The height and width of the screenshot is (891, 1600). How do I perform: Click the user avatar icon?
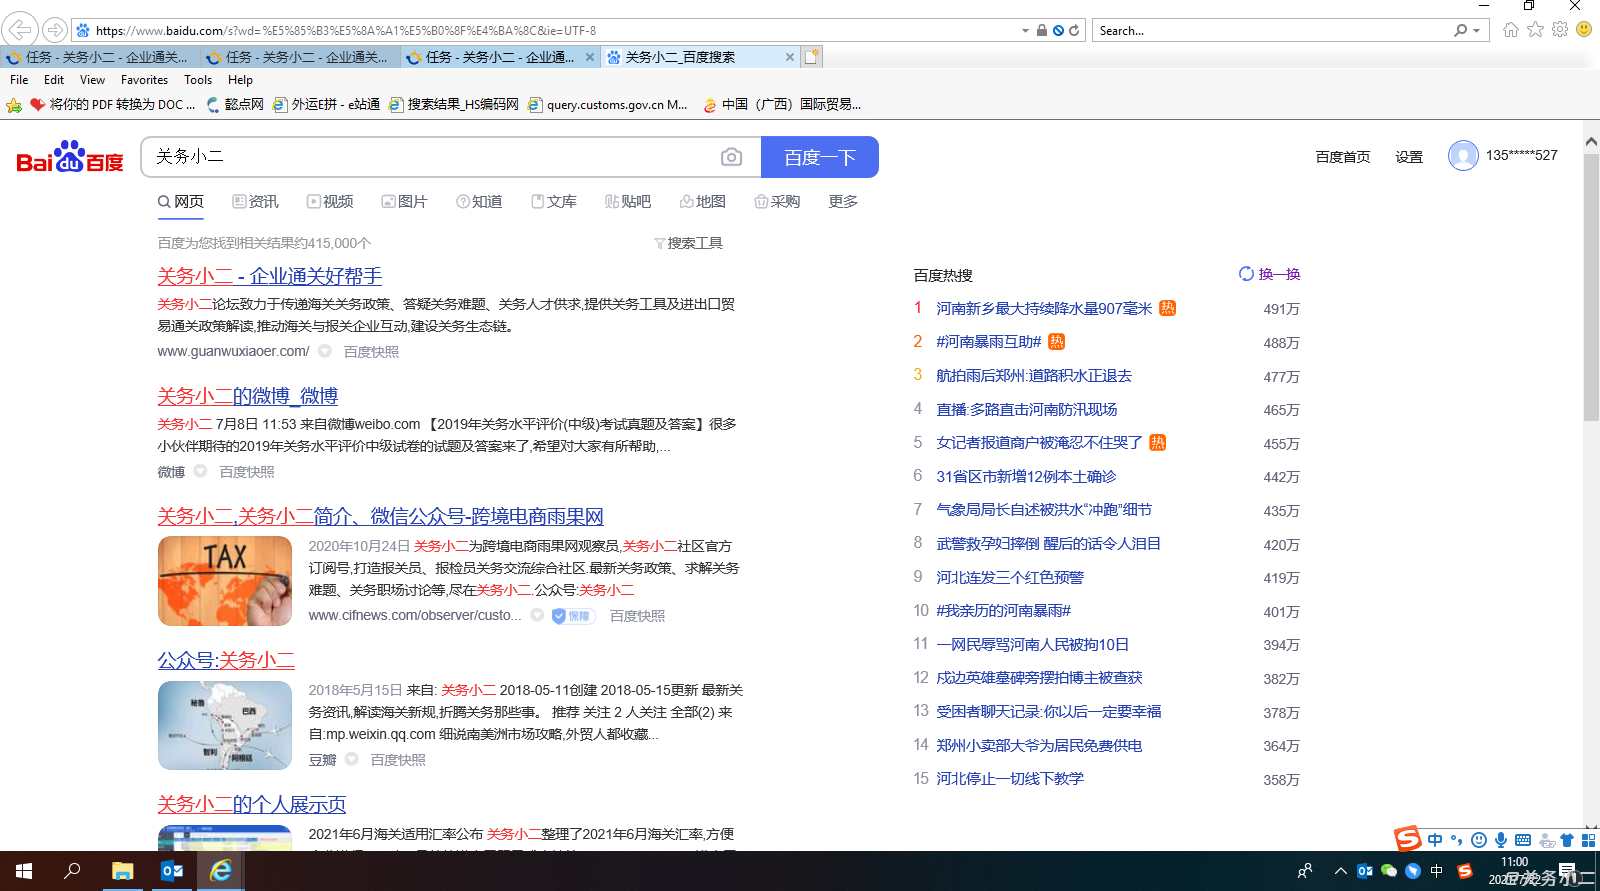pyautogui.click(x=1463, y=156)
